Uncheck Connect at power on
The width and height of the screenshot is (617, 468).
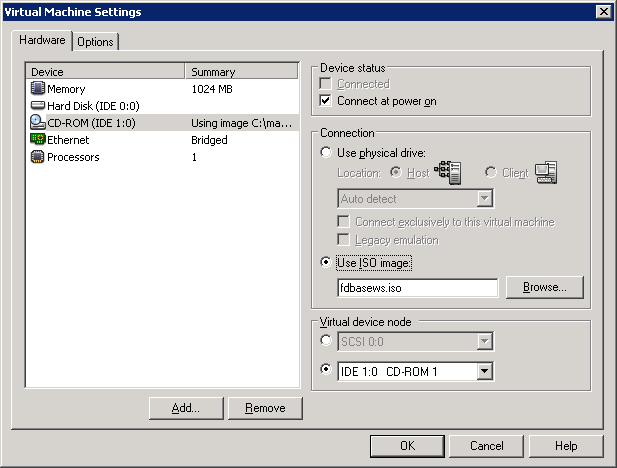[325, 101]
